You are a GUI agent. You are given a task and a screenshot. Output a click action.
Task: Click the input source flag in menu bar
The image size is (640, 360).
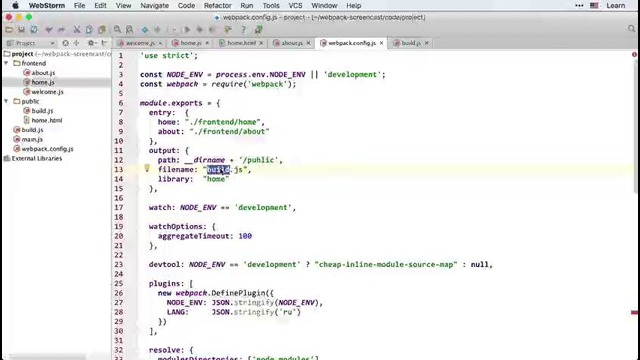(x=594, y=6)
